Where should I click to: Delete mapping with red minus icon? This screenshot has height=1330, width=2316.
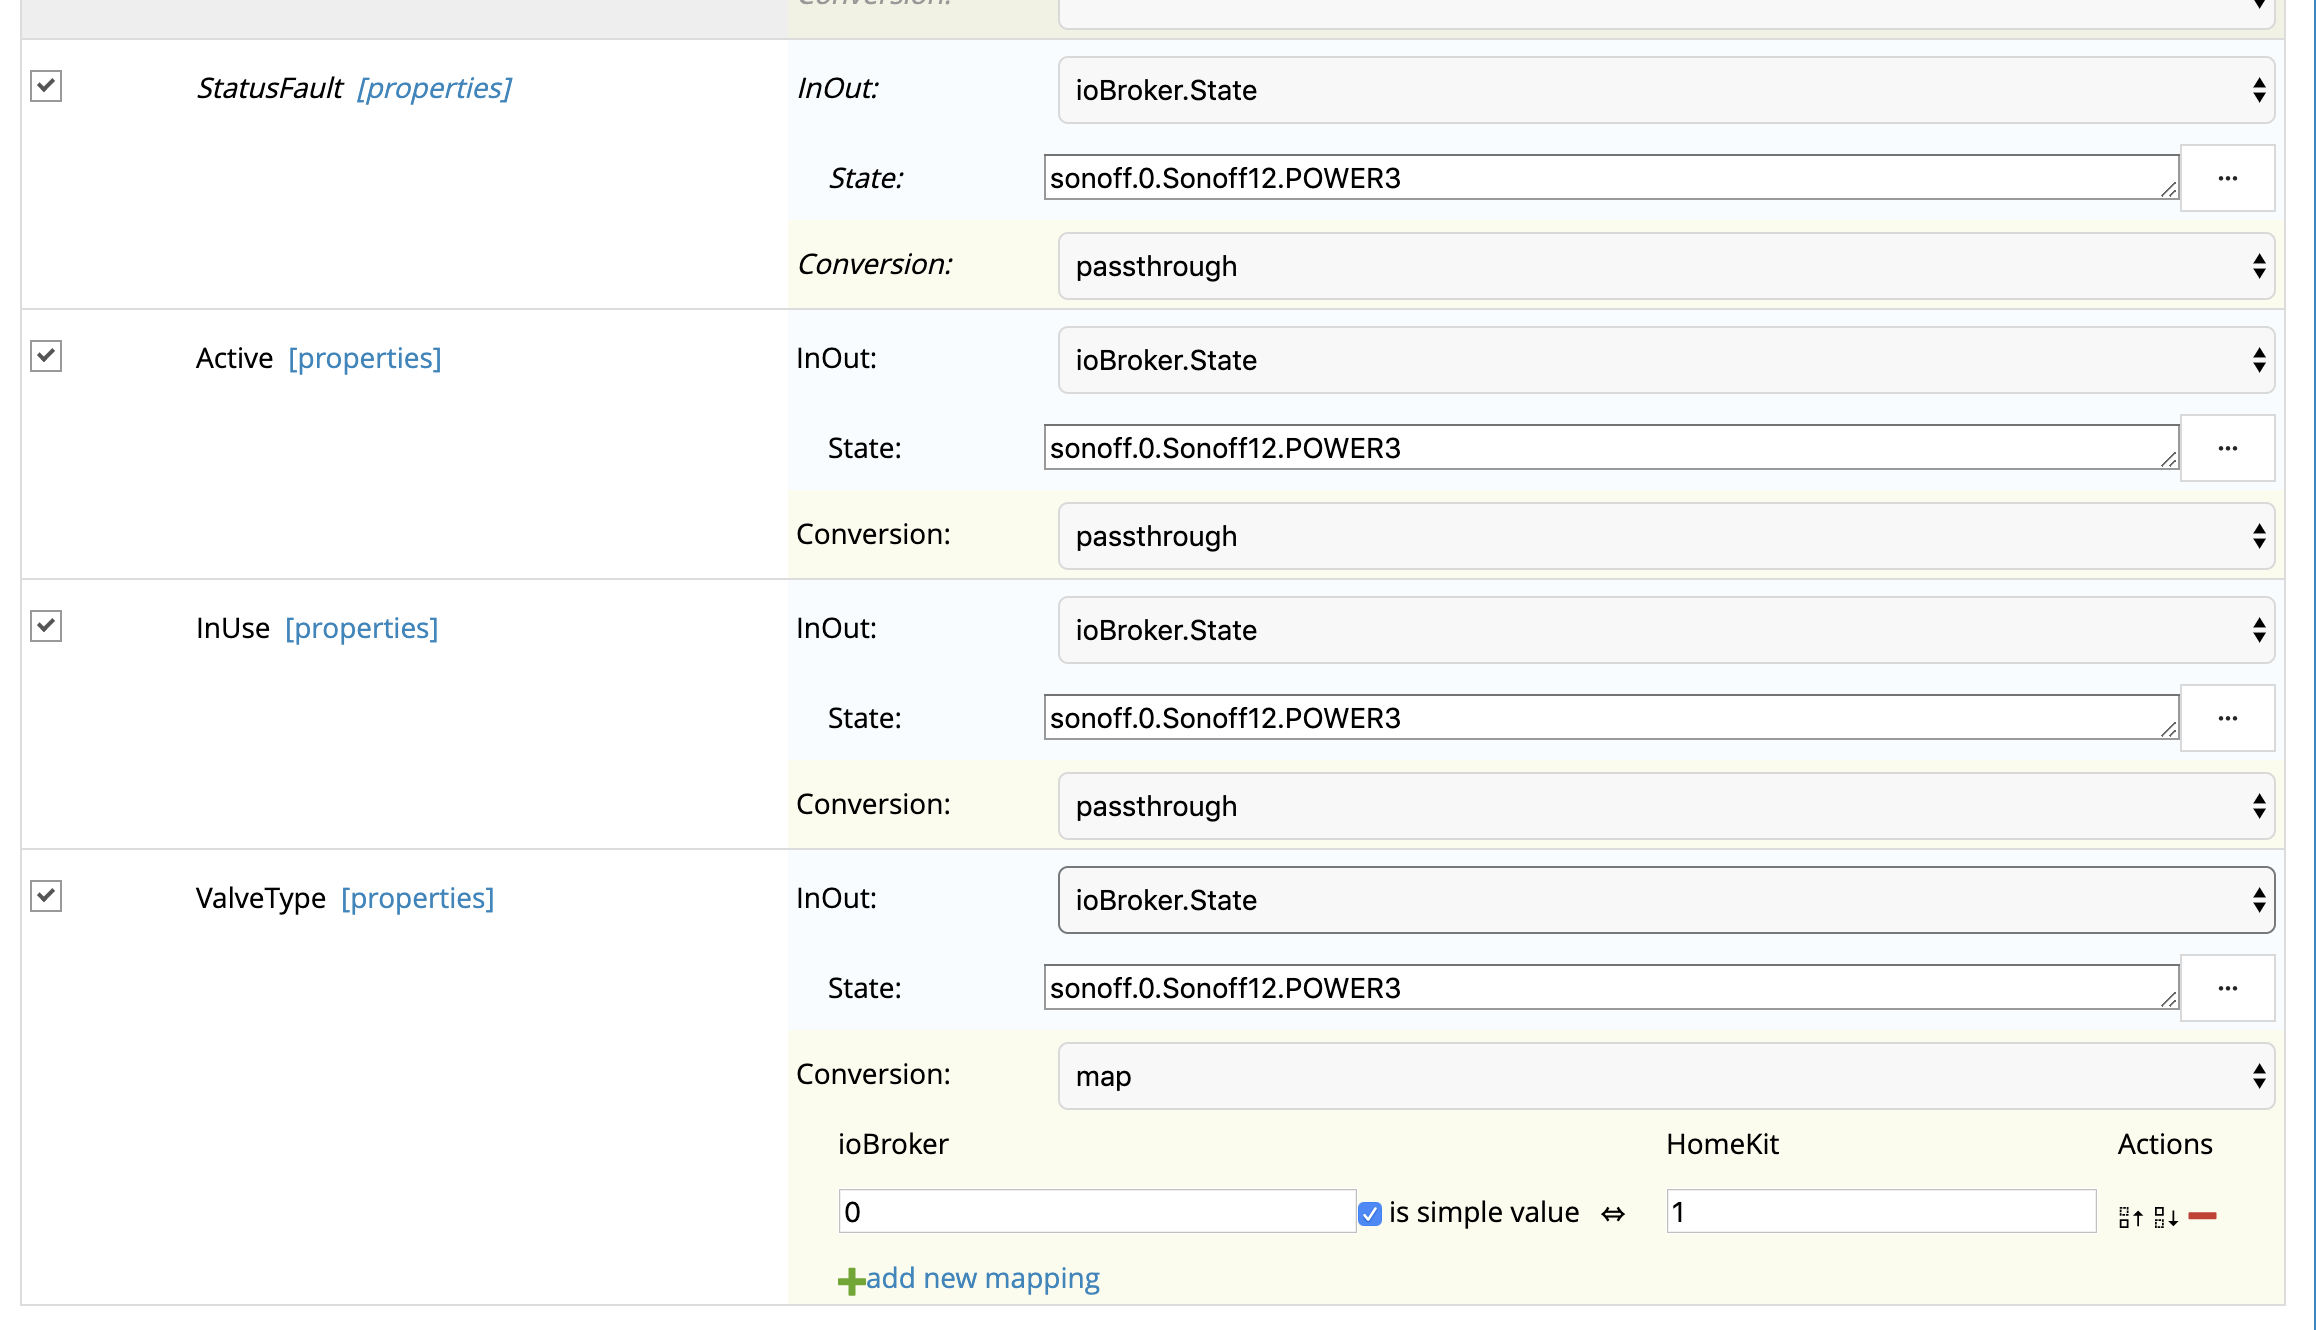click(x=2203, y=1216)
